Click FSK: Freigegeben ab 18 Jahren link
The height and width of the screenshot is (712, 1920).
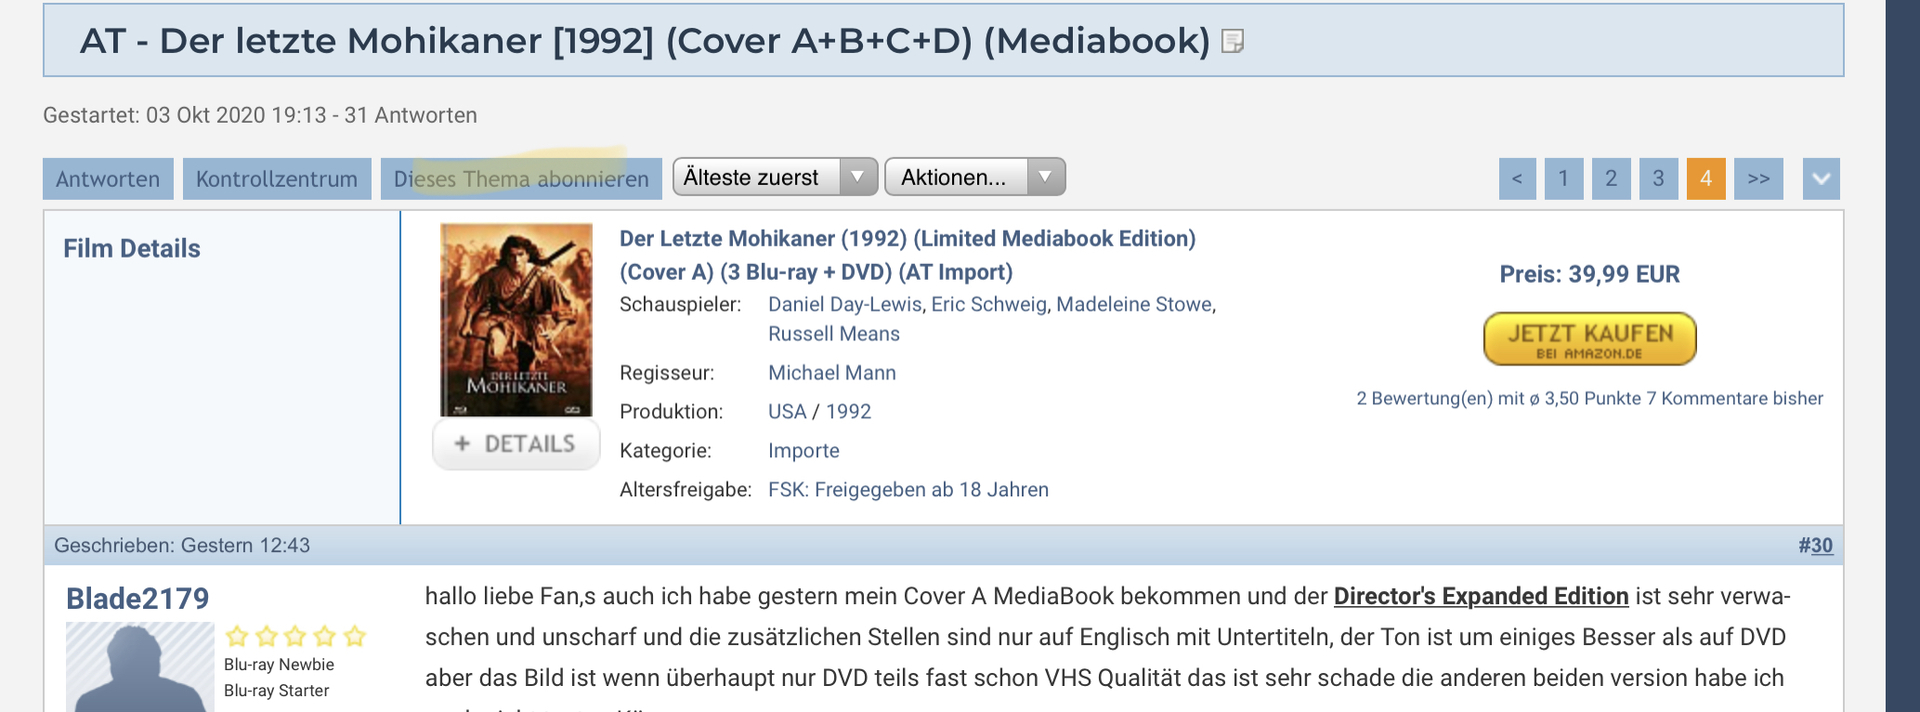point(908,490)
